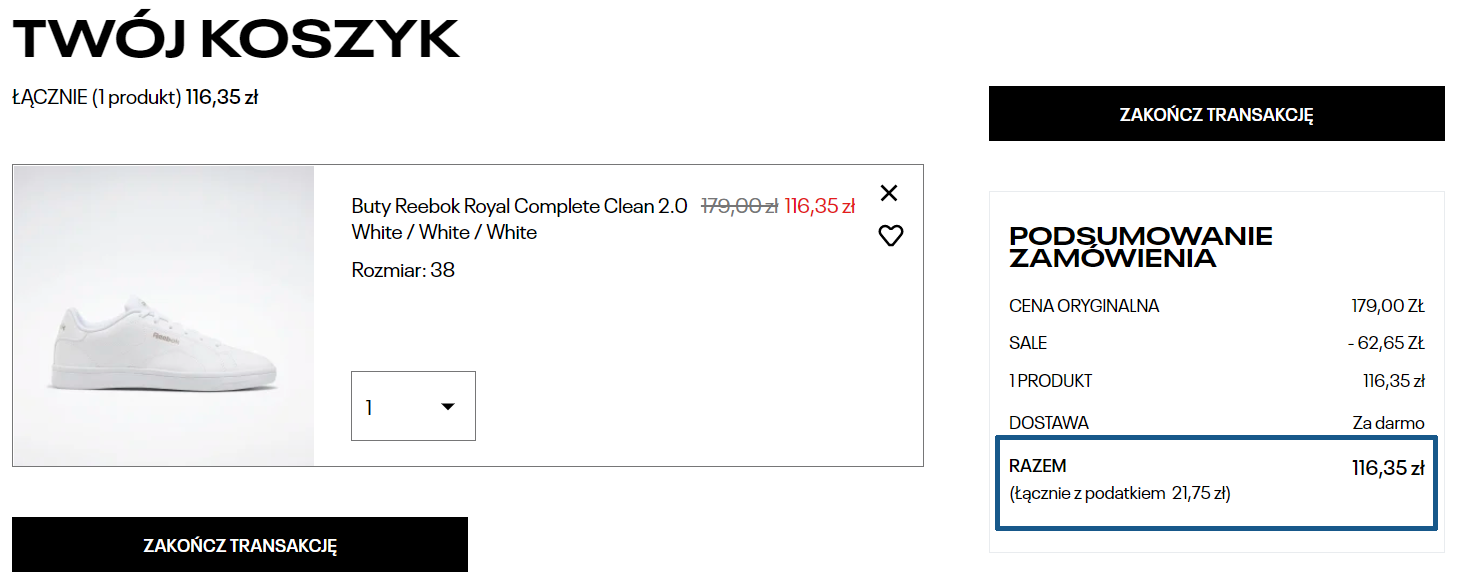This screenshot has width=1461, height=581.
Task: Add product to wishlist with heart icon
Action: click(890, 236)
